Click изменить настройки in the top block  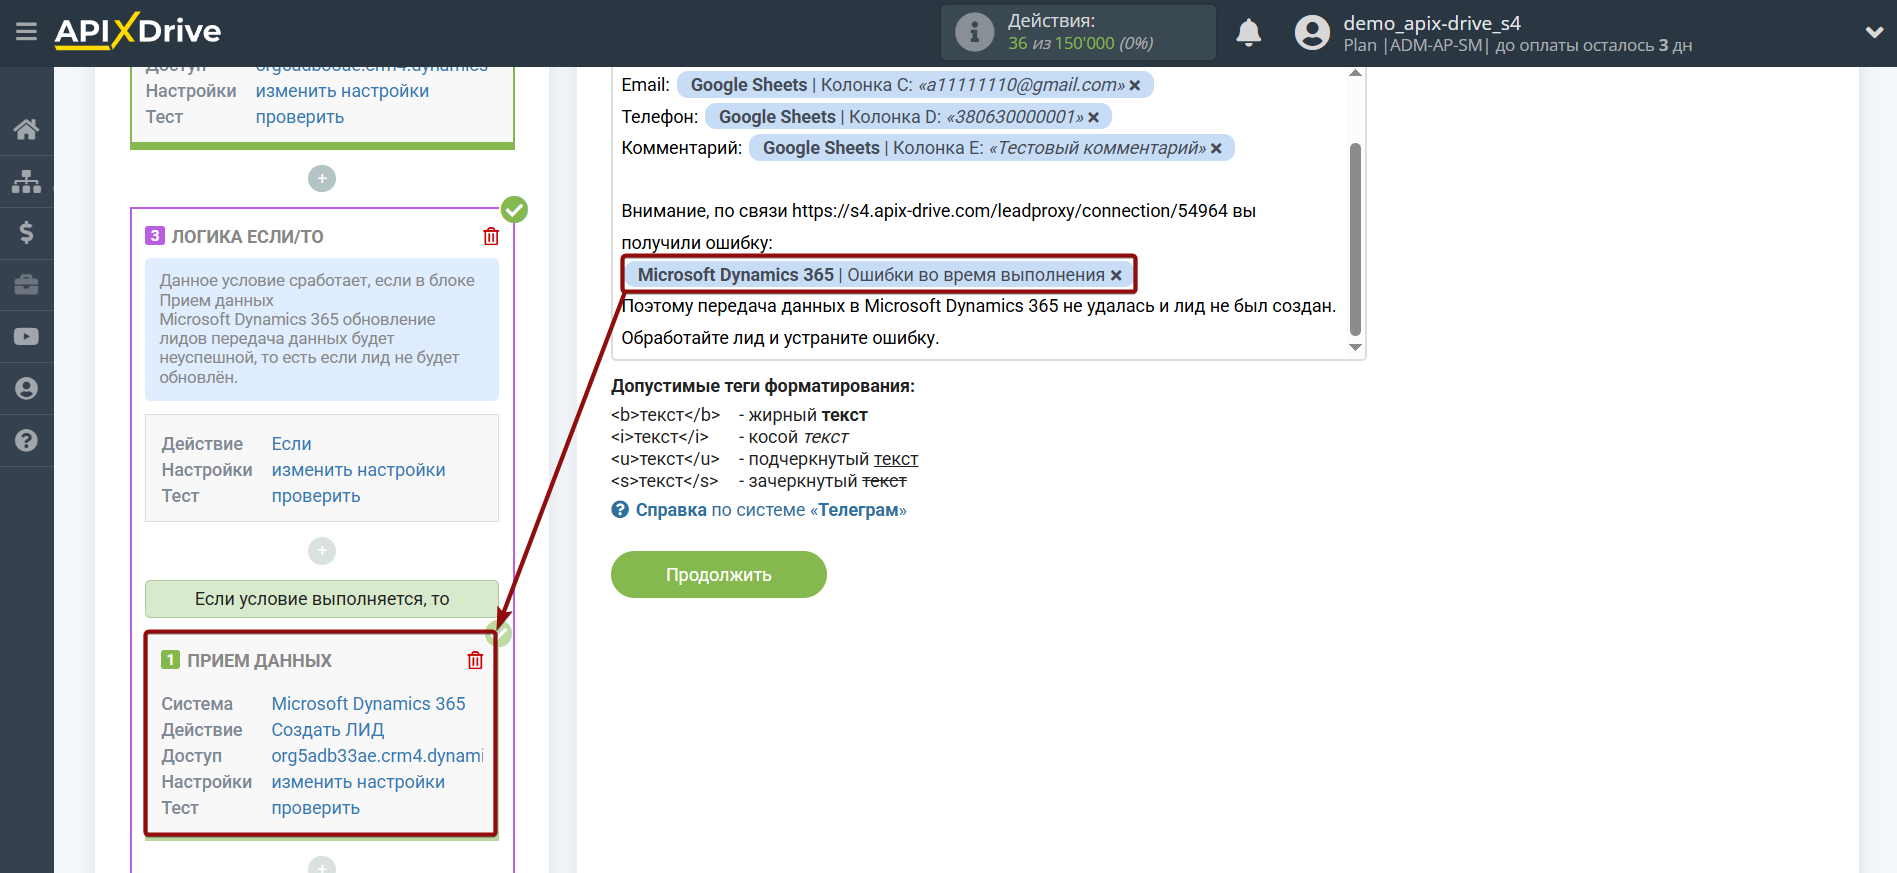point(342,91)
